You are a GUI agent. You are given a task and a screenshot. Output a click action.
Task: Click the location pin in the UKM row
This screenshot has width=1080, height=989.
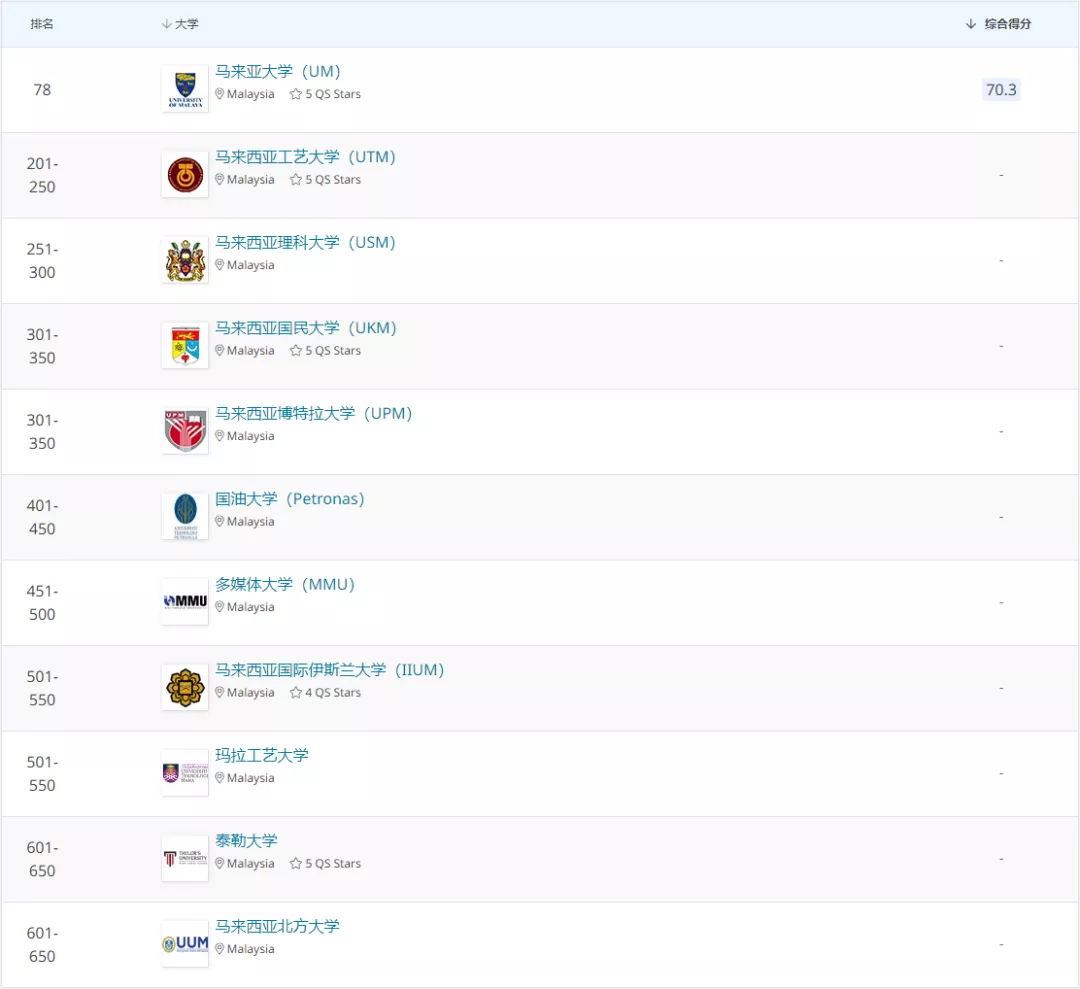(x=220, y=350)
